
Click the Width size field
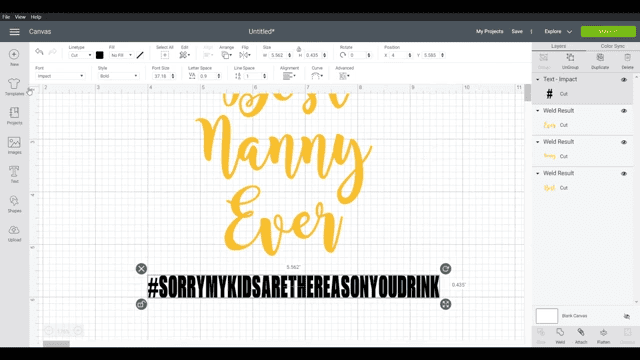click(x=280, y=55)
